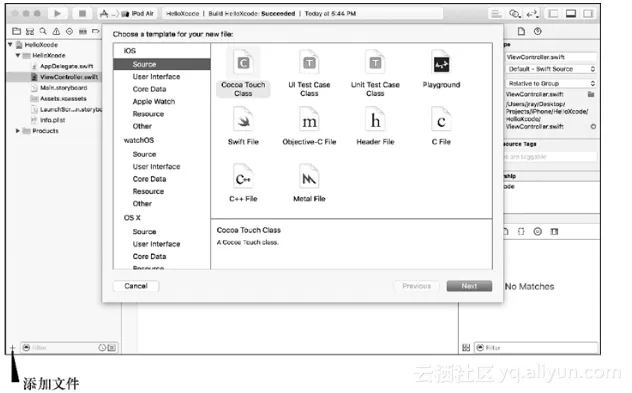Screen dimensions: 632x393
Task: Open the breakpoint navigator
Action: (96, 31)
